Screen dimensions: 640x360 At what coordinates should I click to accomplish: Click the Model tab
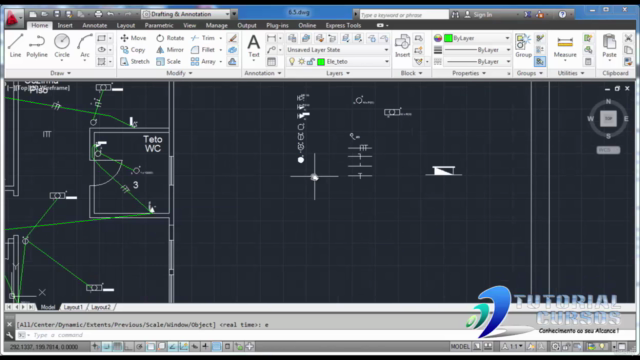pos(48,307)
